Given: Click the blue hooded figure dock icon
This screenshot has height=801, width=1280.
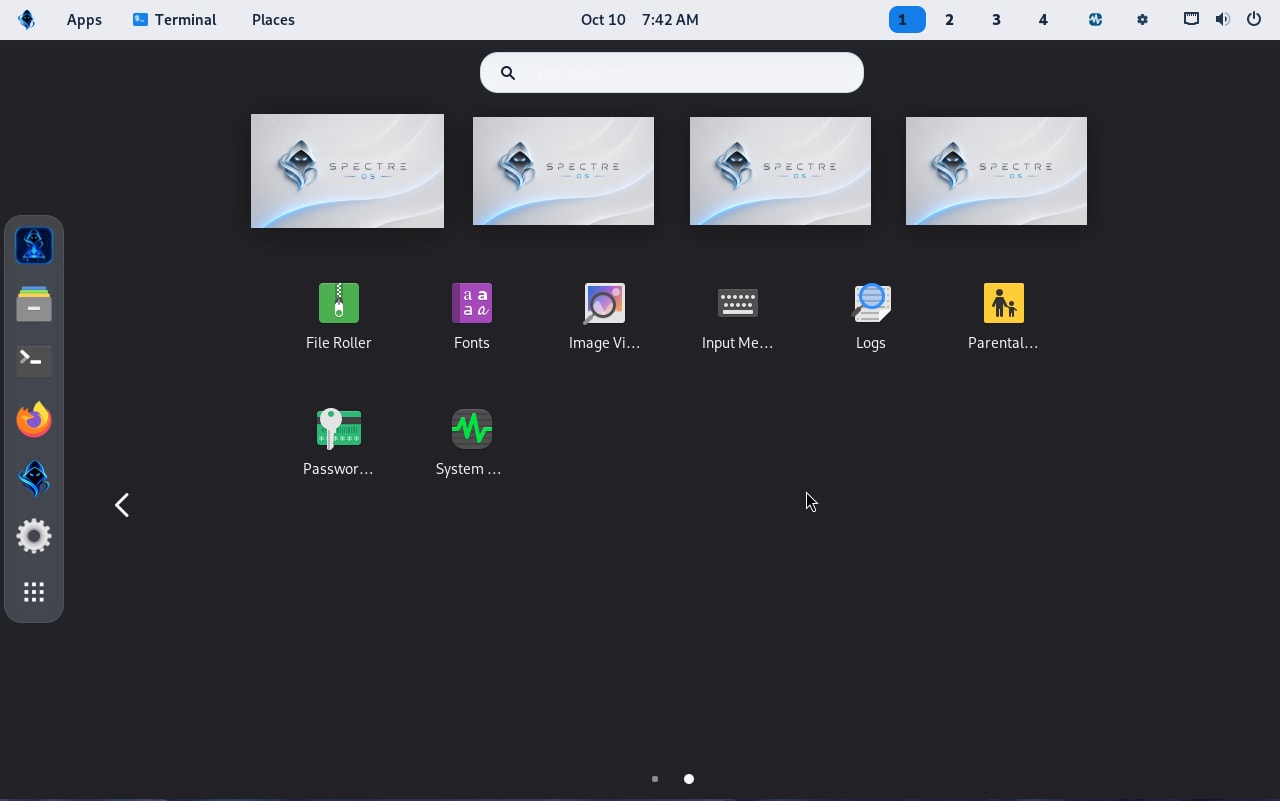Looking at the screenshot, I should point(34,478).
